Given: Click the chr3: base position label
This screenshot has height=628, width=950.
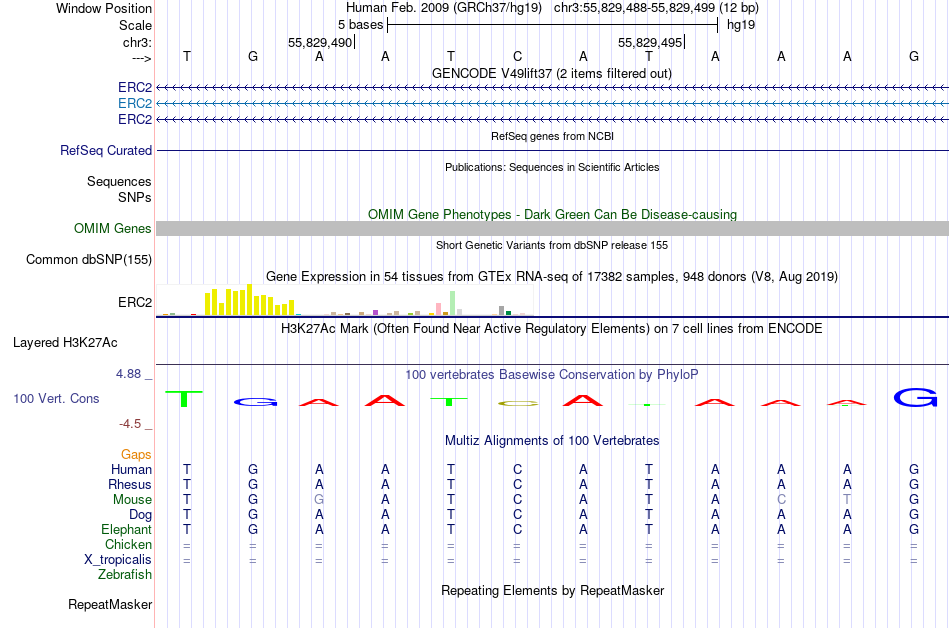Looking at the screenshot, I should 137,42.
